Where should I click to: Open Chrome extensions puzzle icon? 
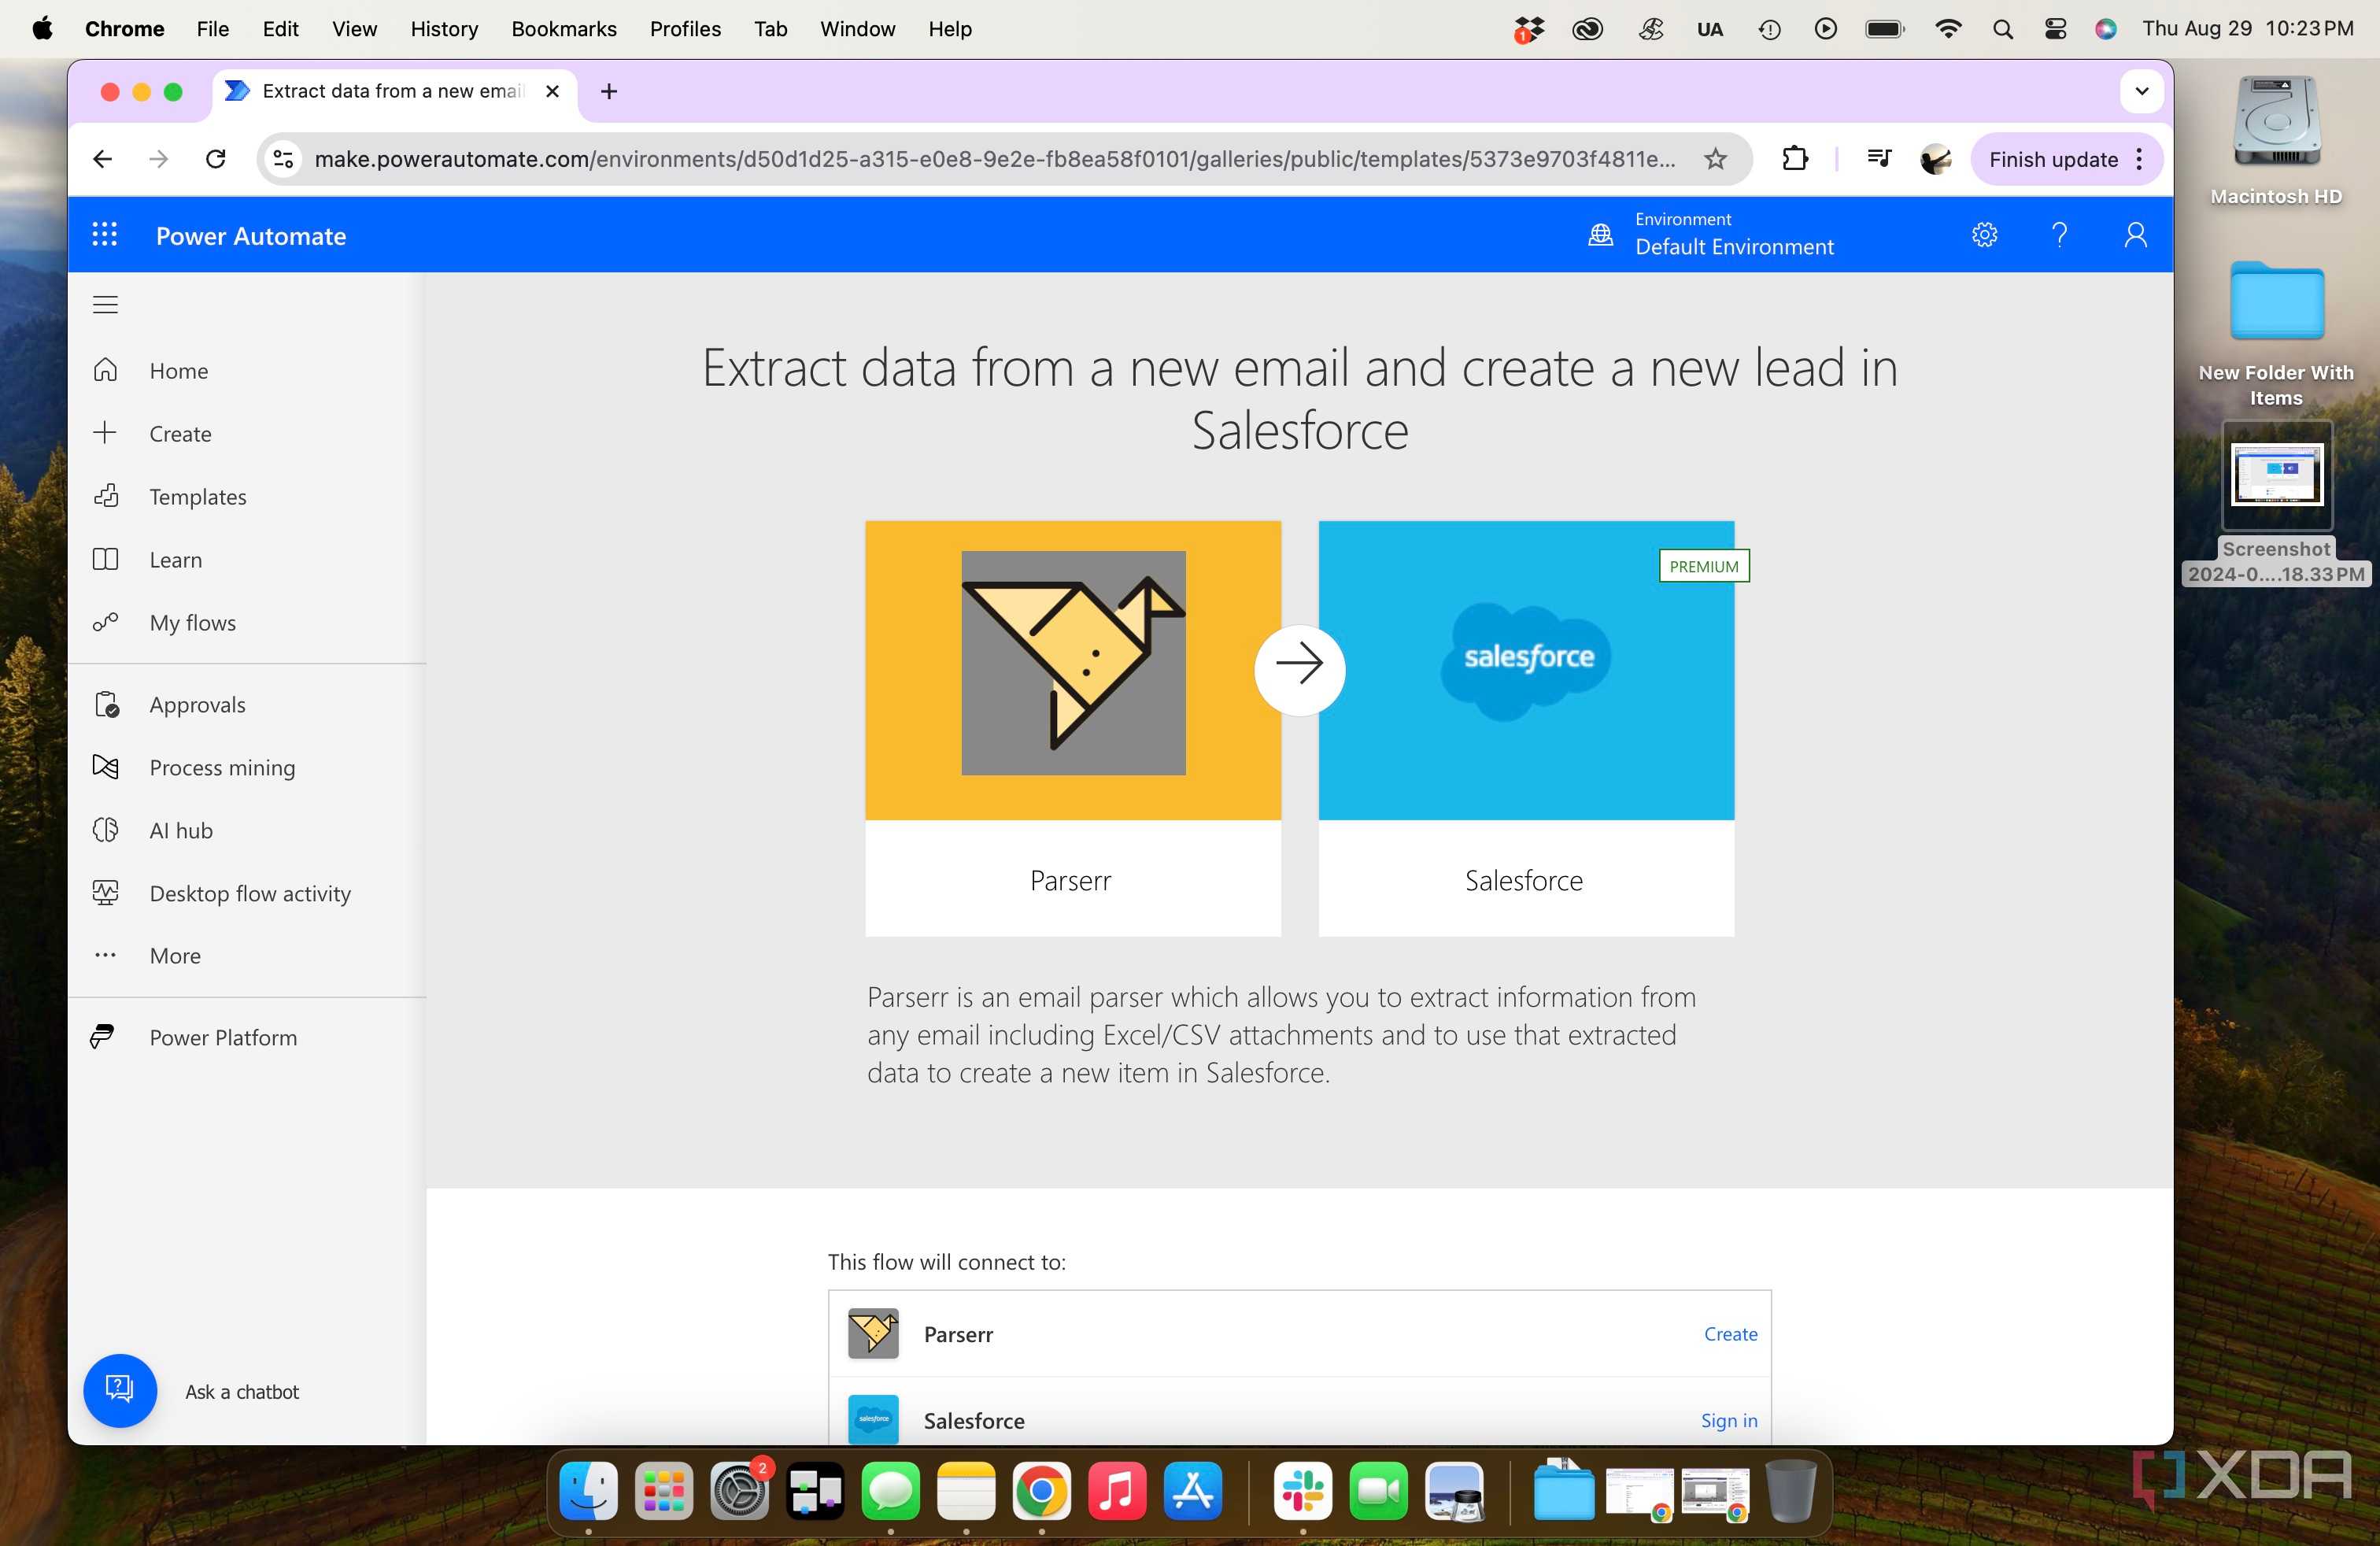[x=1795, y=159]
